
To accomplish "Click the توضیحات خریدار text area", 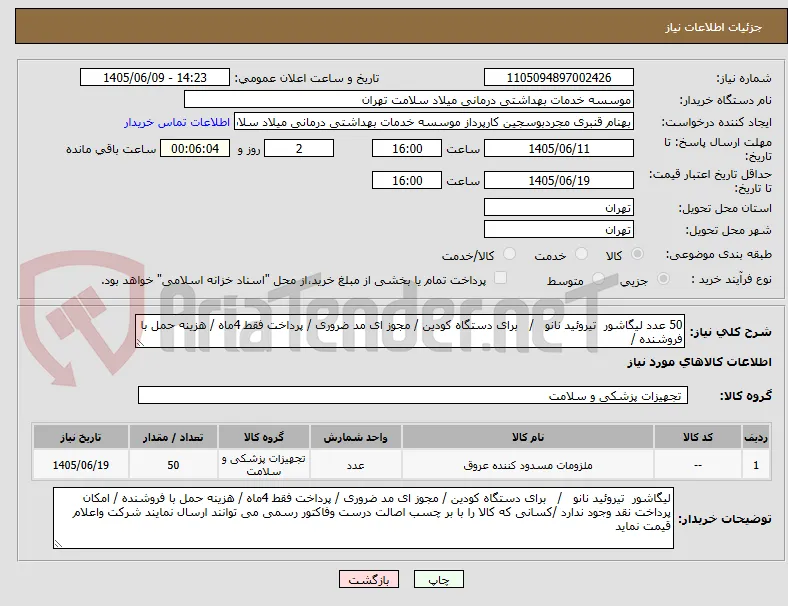I will 363,518.
